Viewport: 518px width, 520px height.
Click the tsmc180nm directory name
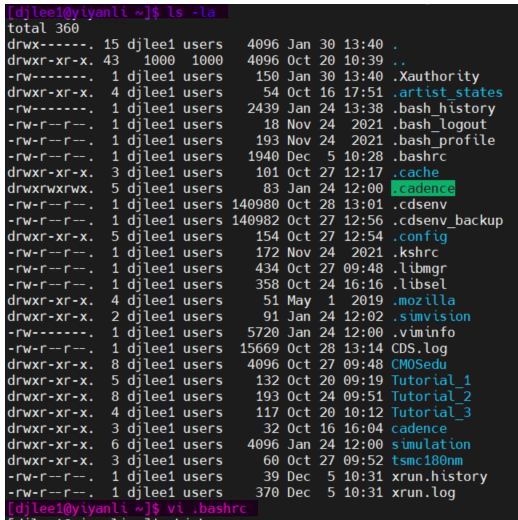[427, 461]
